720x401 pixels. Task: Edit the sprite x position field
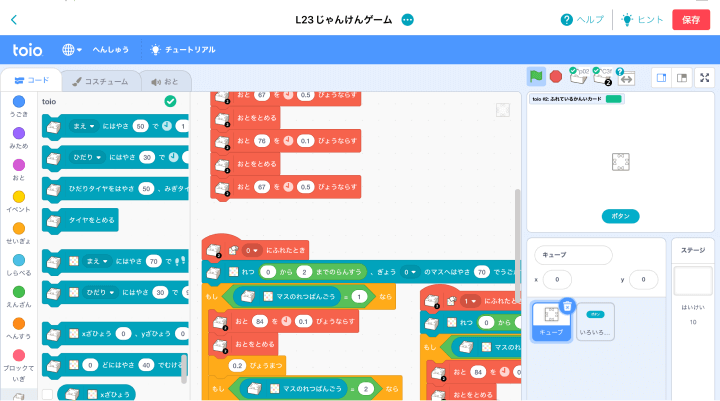coord(557,279)
